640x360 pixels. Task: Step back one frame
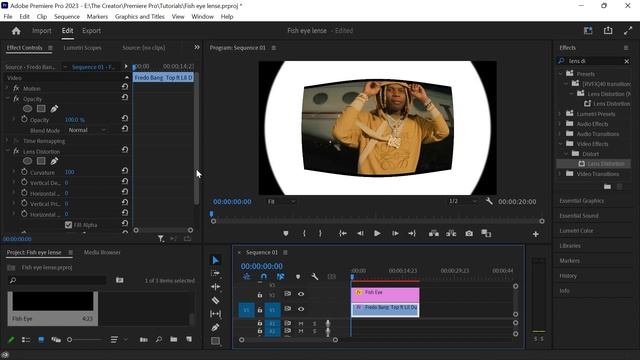coord(360,233)
